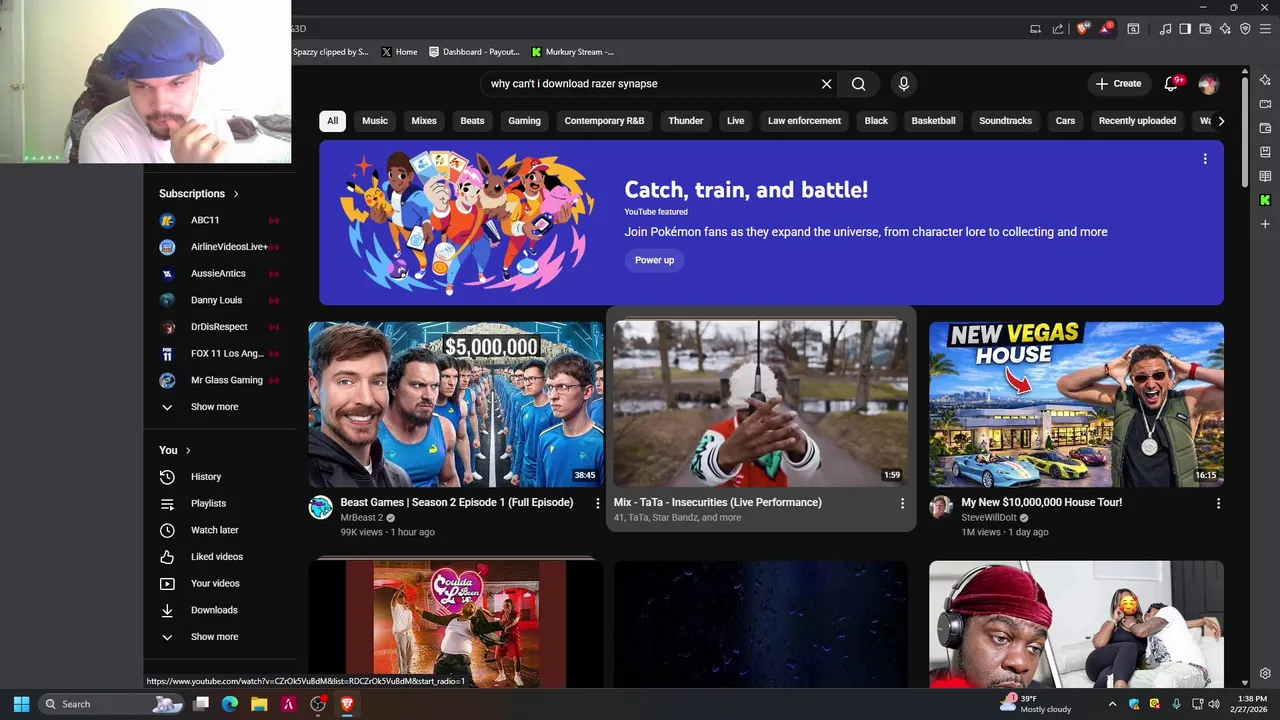This screenshot has width=1280, height=720.
Task: Open options for Vegas House Tour video
Action: pos(1218,504)
